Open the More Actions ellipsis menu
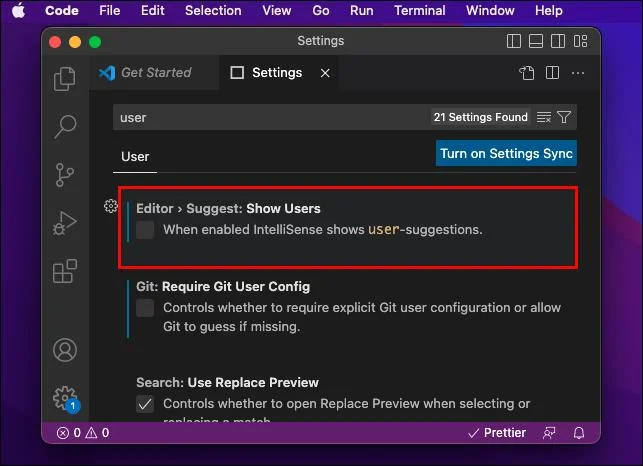 [x=578, y=73]
